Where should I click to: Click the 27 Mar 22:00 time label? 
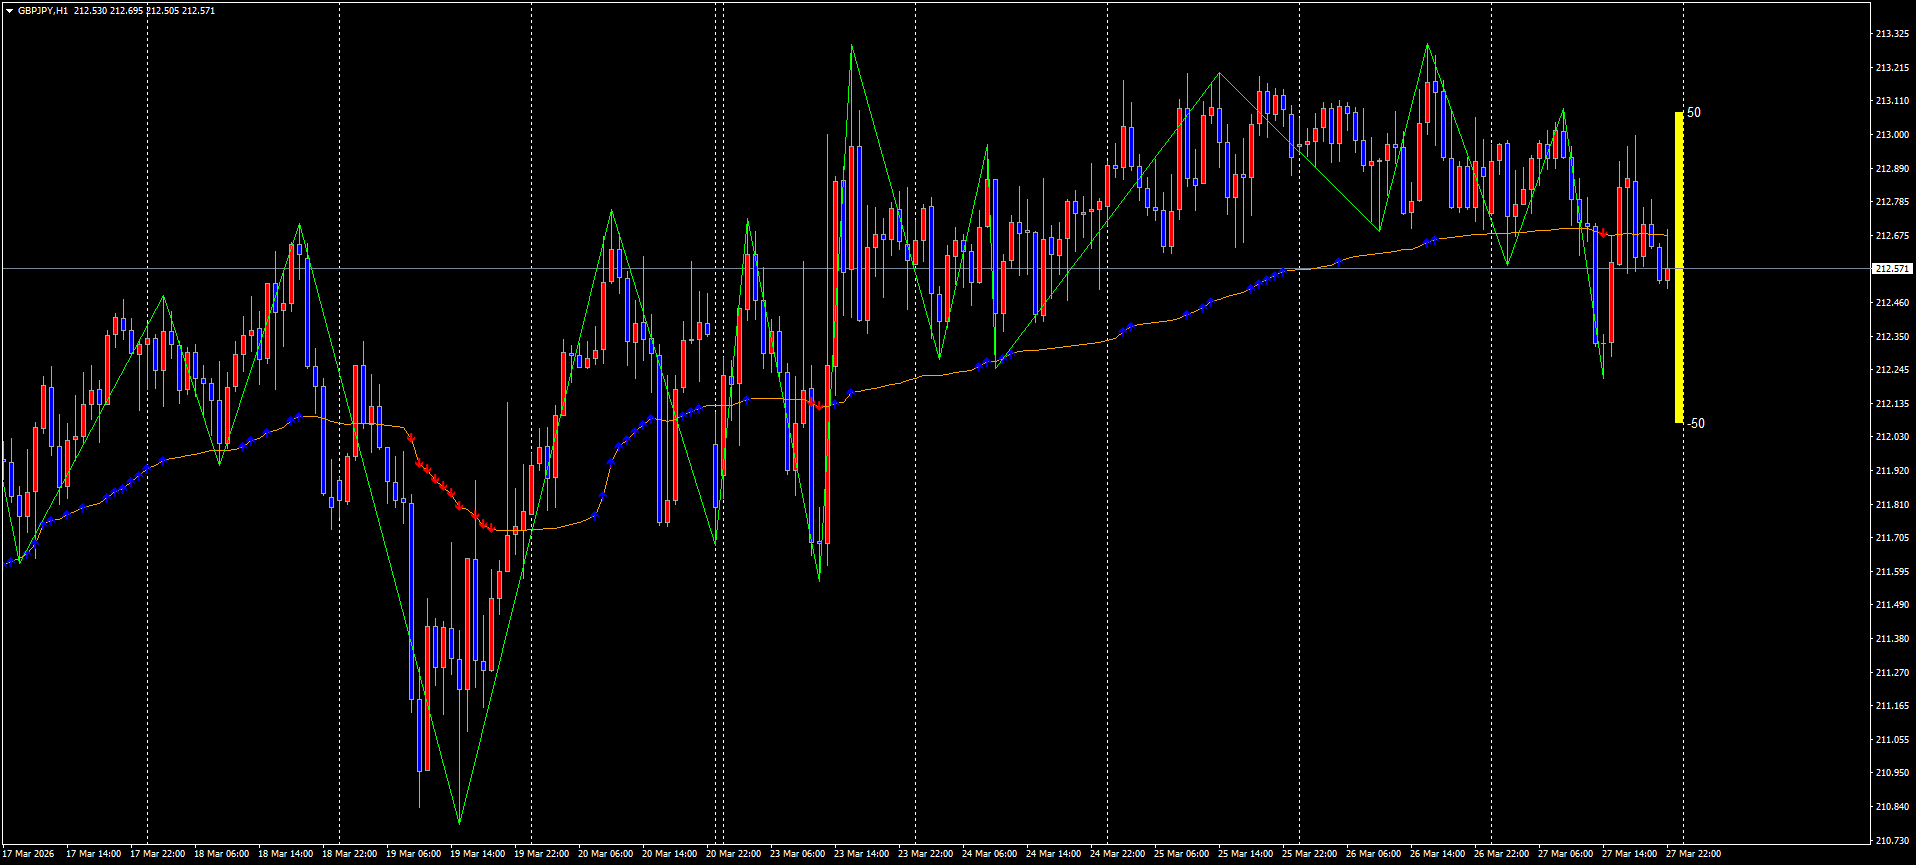(1693, 854)
